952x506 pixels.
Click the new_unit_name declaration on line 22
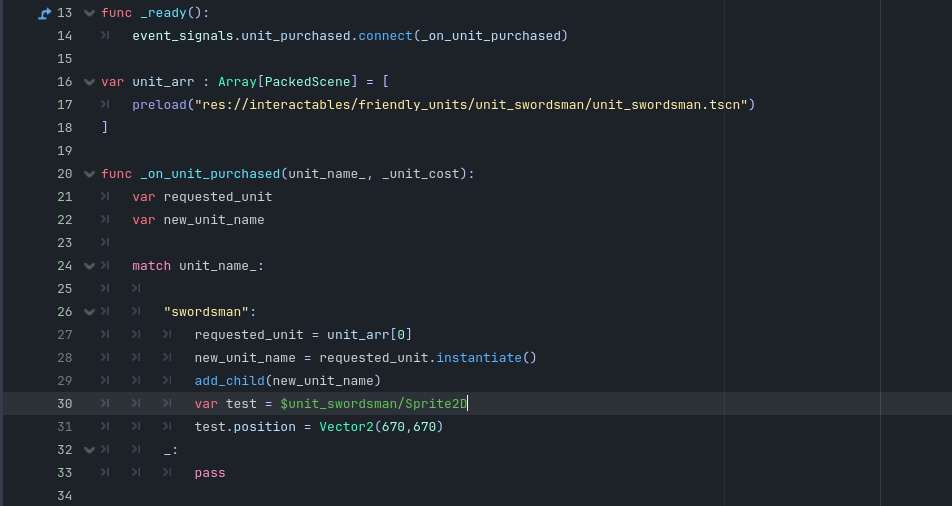(x=213, y=220)
